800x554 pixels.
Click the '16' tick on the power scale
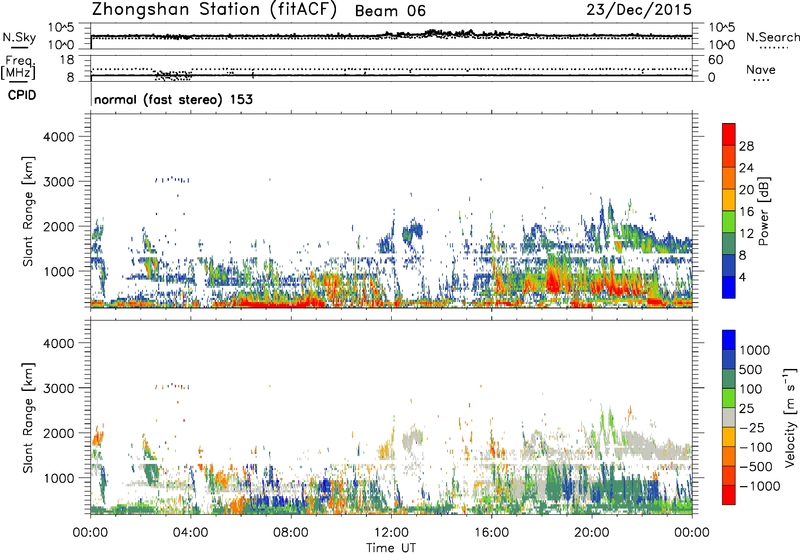pos(746,212)
